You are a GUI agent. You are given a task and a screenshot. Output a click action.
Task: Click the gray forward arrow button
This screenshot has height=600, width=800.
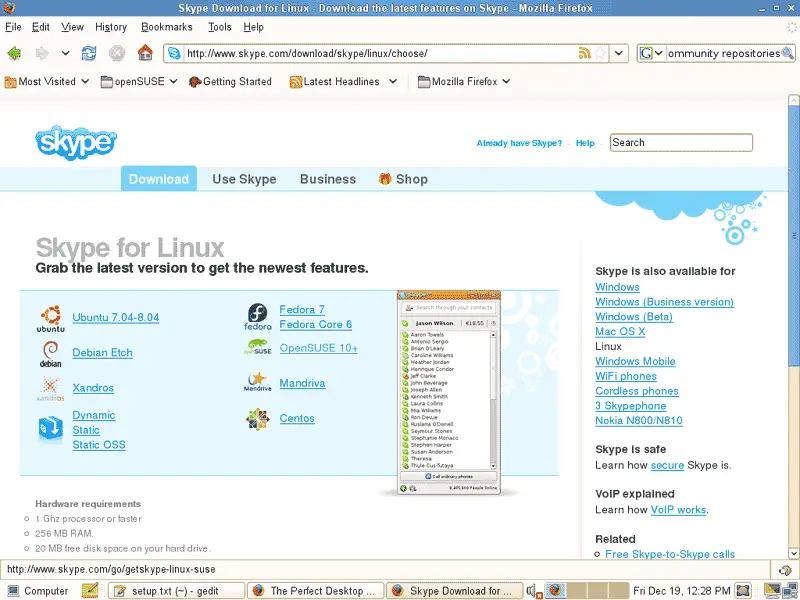tap(42, 53)
